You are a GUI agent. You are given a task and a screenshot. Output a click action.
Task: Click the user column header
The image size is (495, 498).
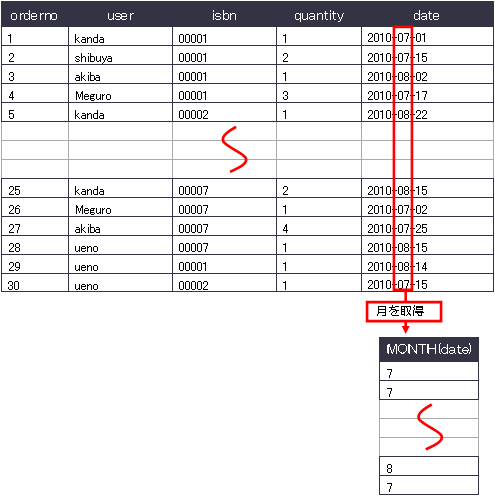(x=120, y=15)
